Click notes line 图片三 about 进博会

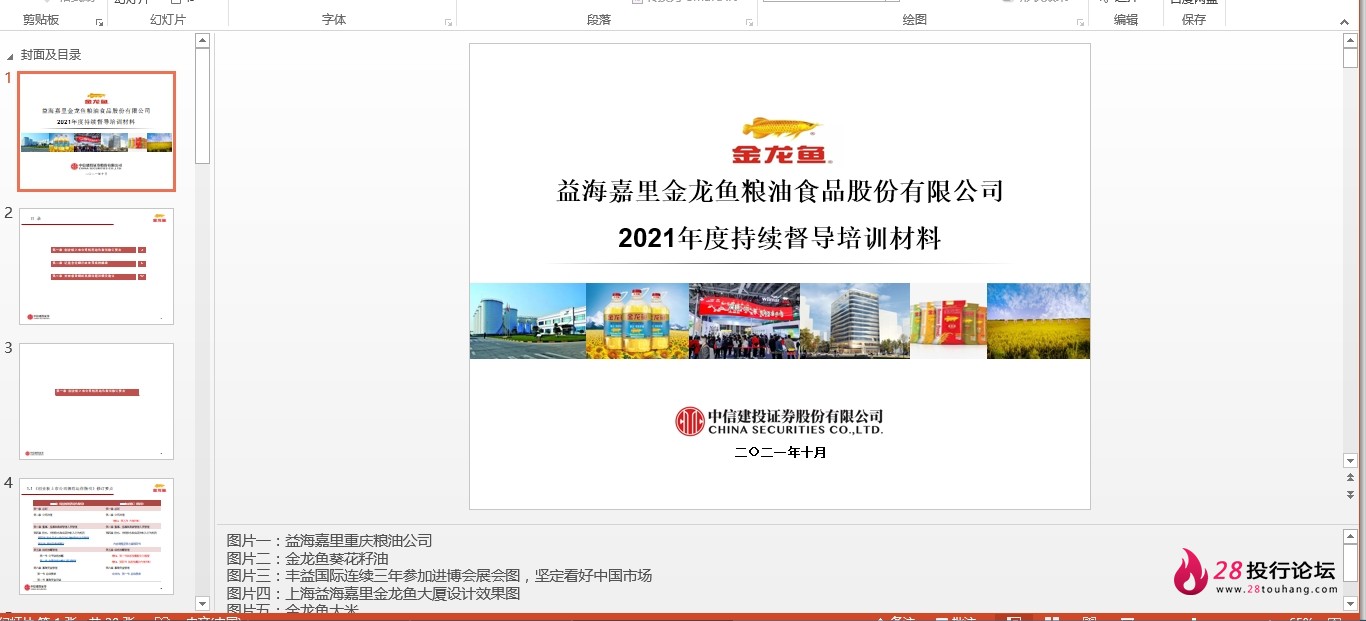click(439, 576)
